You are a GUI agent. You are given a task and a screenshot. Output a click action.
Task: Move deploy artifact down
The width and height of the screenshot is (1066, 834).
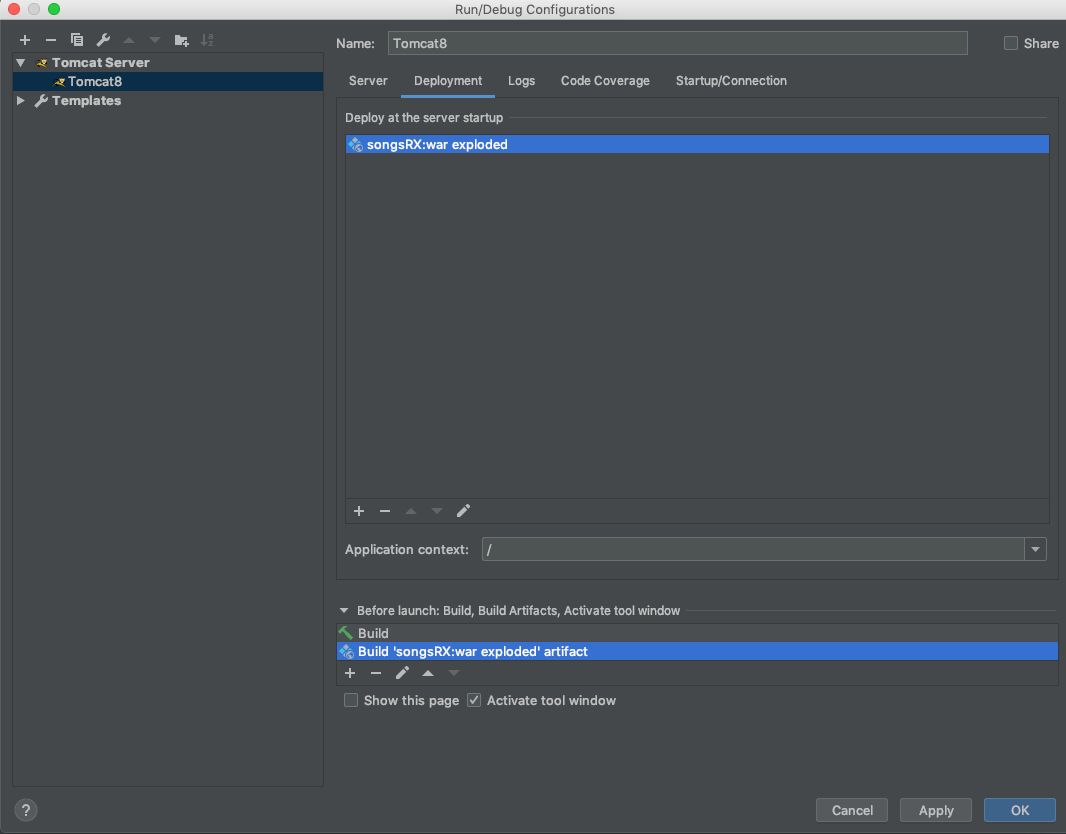436,511
